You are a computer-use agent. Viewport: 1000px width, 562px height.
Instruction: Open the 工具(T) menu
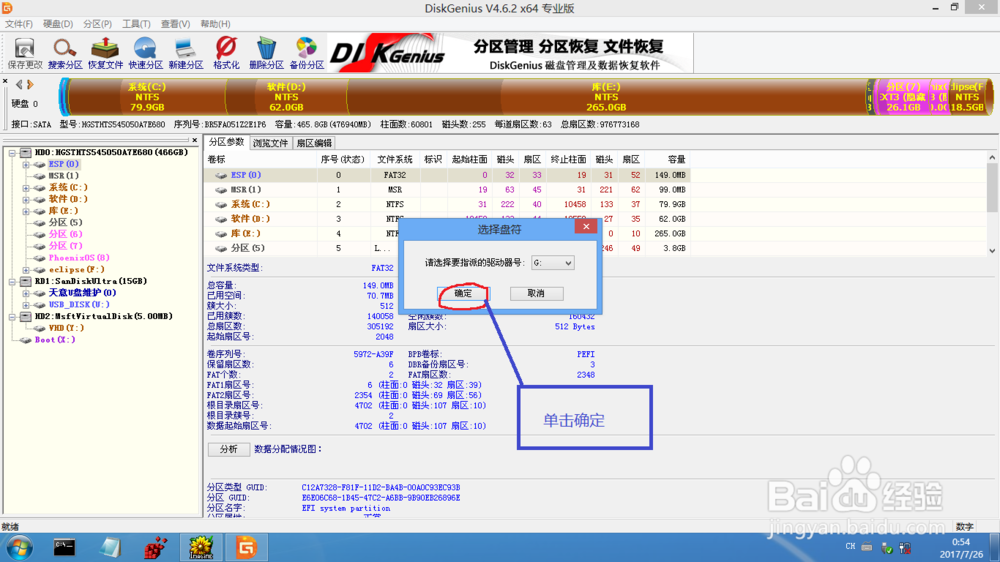pyautogui.click(x=136, y=24)
